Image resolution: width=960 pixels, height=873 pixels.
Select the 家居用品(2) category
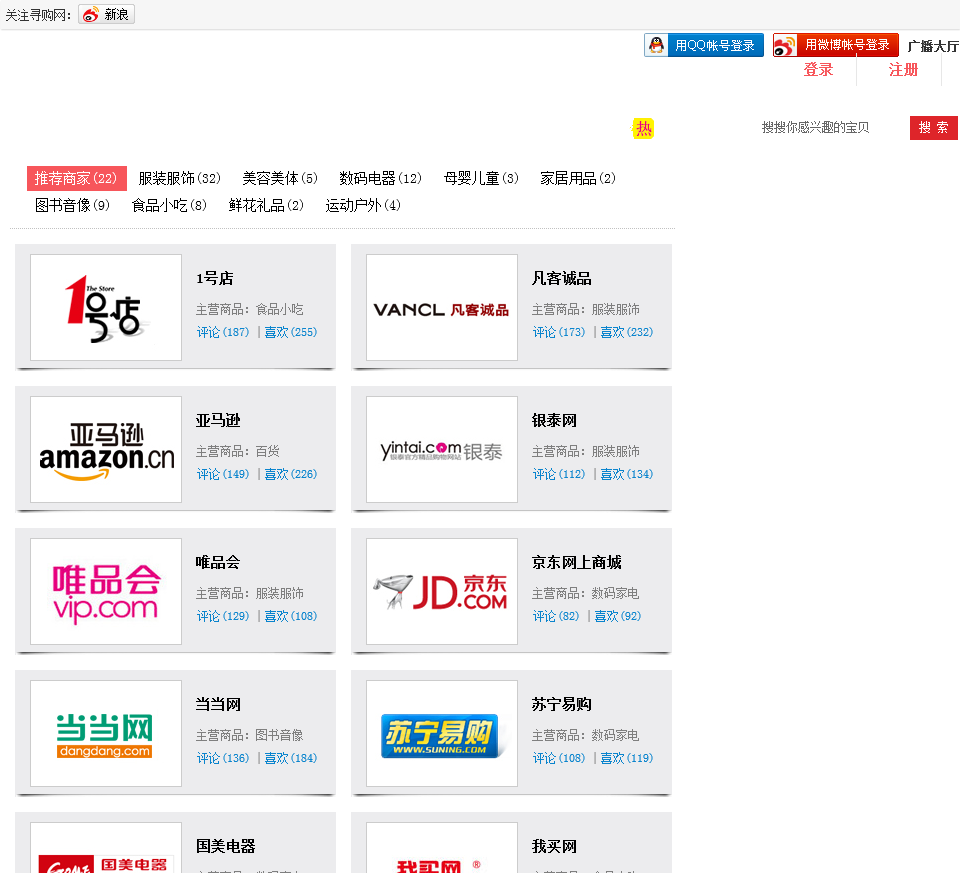point(577,178)
